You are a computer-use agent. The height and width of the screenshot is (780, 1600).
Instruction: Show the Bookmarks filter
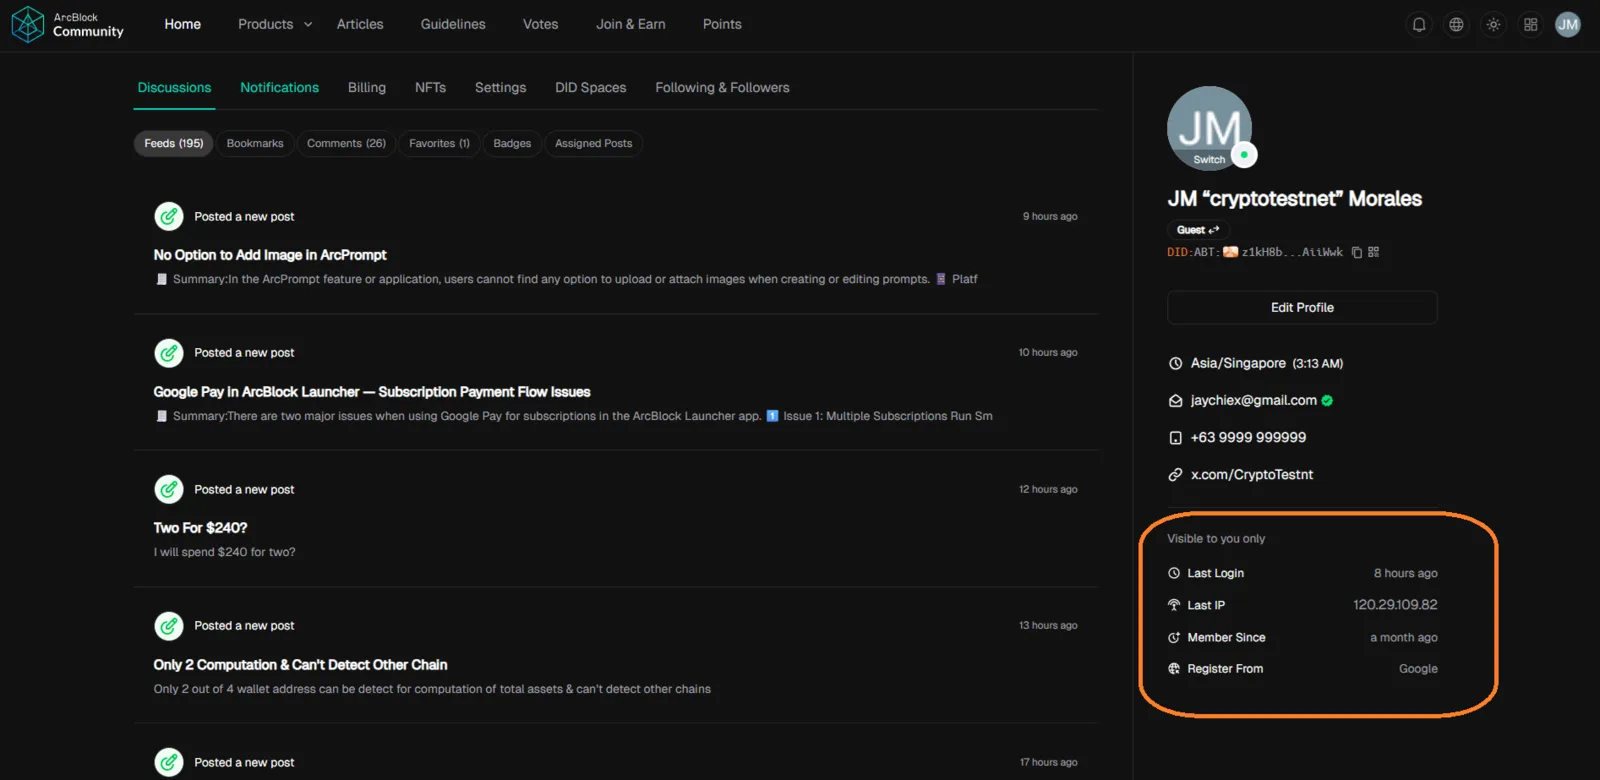255,144
